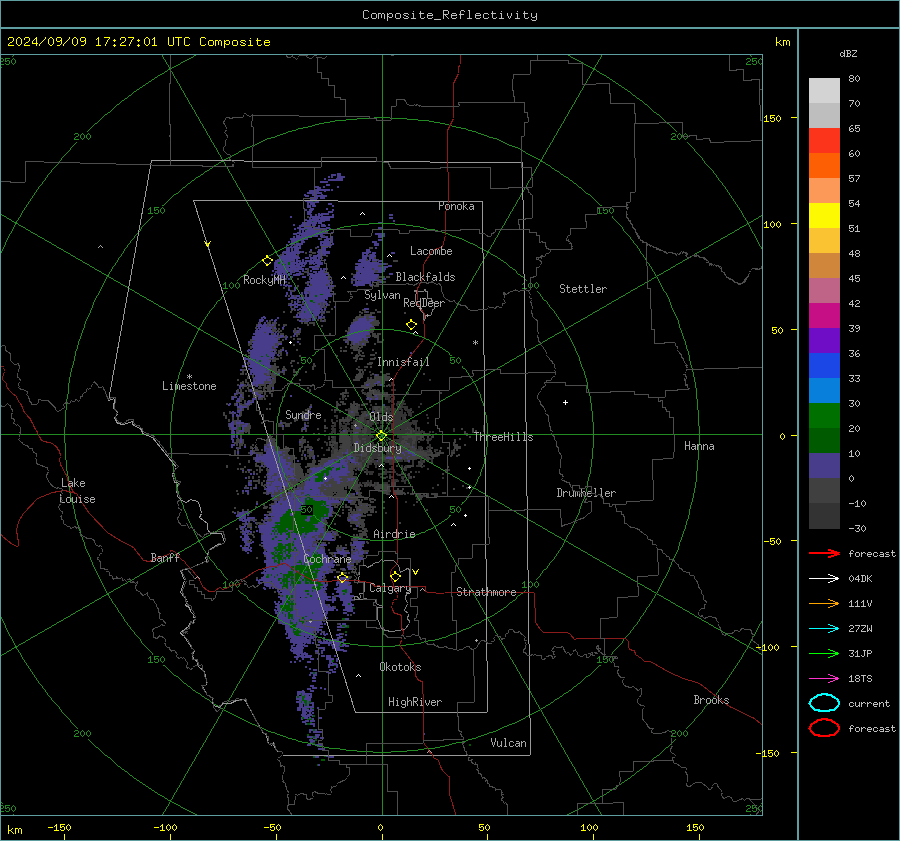Click the white 04DK arrow legend icon
900x841 pixels.
824,578
